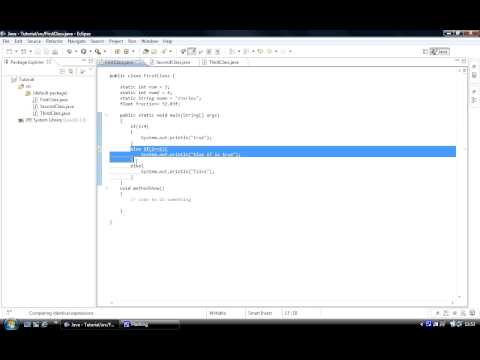Click the Debug toolbar icon
Image resolution: width=480 pixels, height=360 pixels.
pos(69,51)
